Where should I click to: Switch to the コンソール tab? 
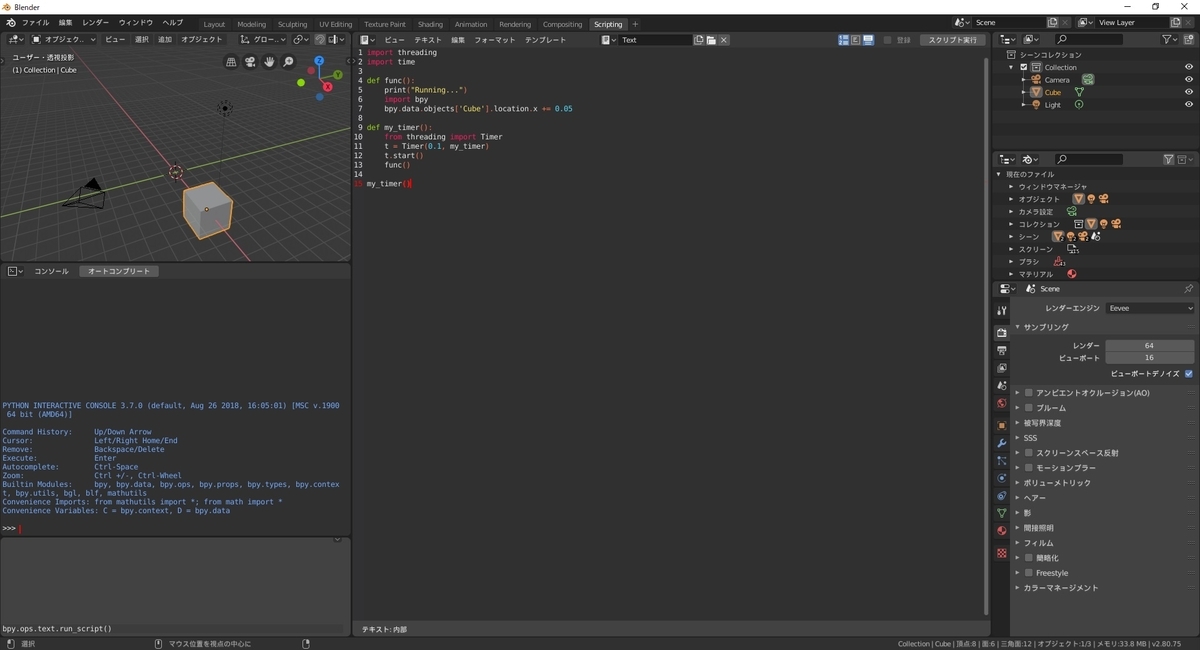pos(52,271)
